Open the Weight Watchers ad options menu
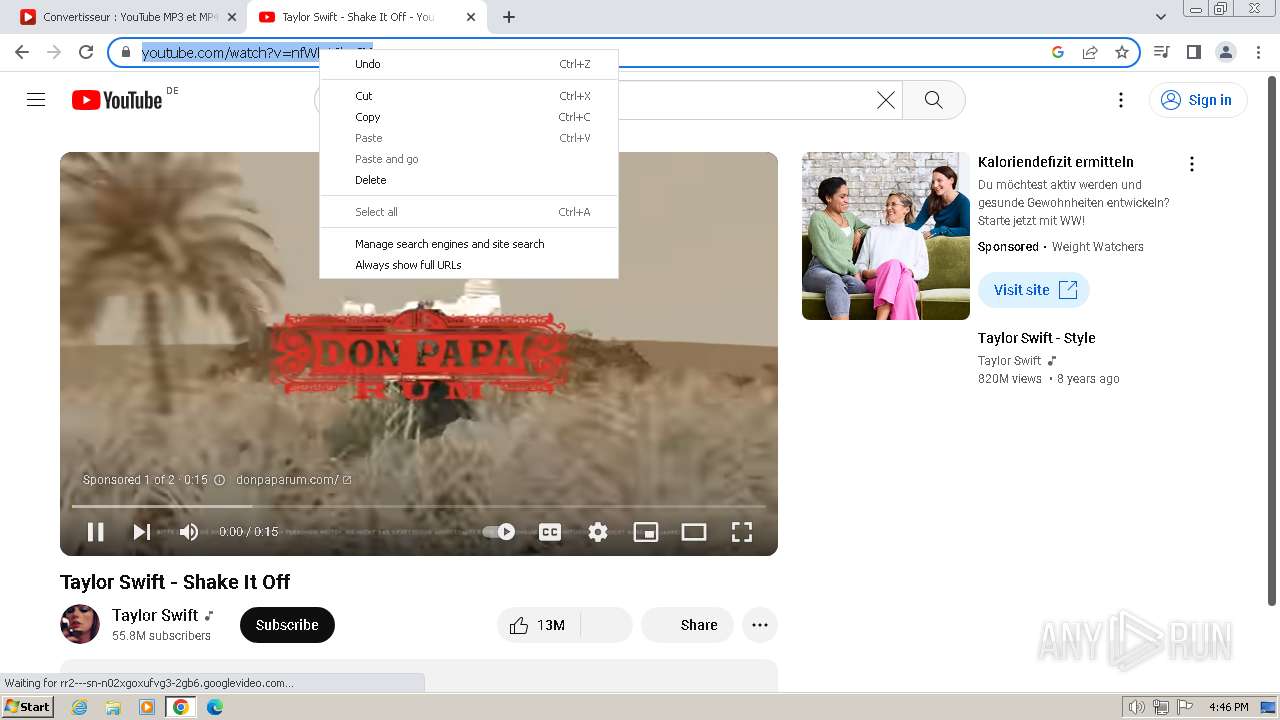This screenshot has height=720, width=1280. point(1191,164)
